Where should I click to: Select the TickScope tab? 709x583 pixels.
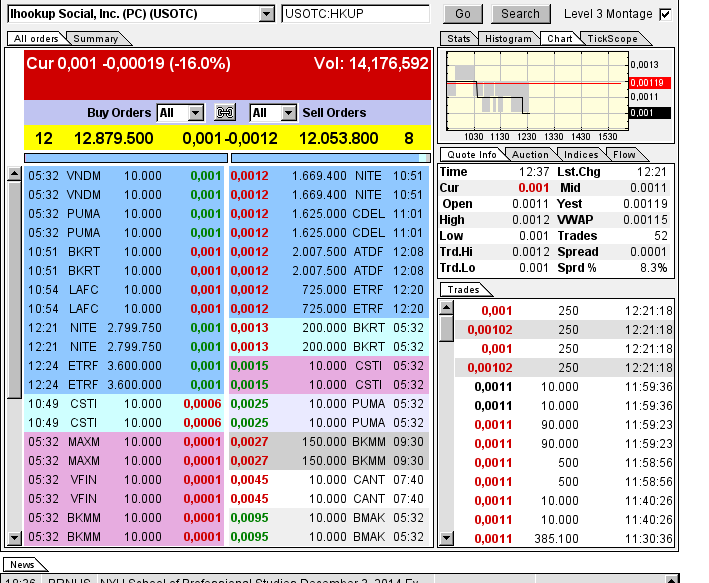pos(611,39)
